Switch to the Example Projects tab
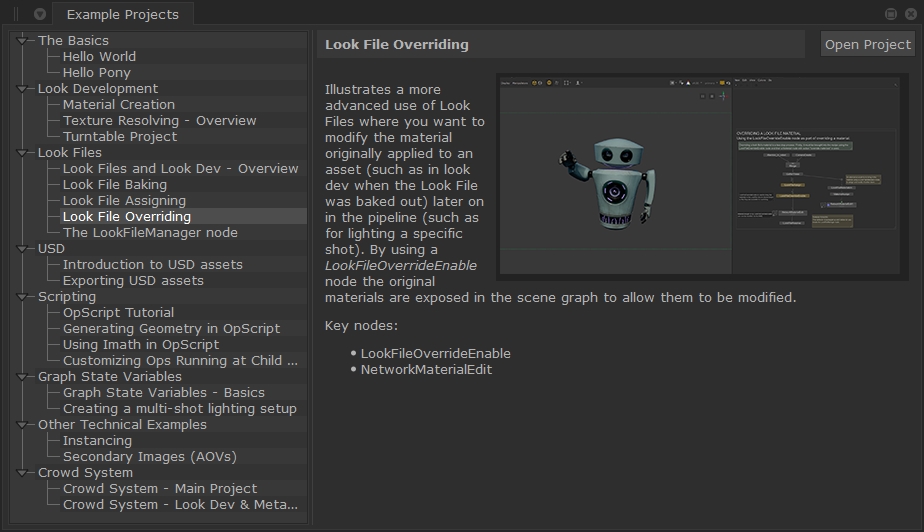924x532 pixels. tap(122, 14)
